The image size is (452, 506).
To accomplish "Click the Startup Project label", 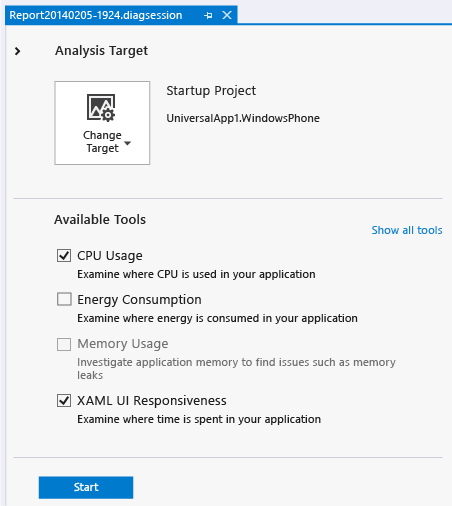I will pyautogui.click(x=211, y=91).
